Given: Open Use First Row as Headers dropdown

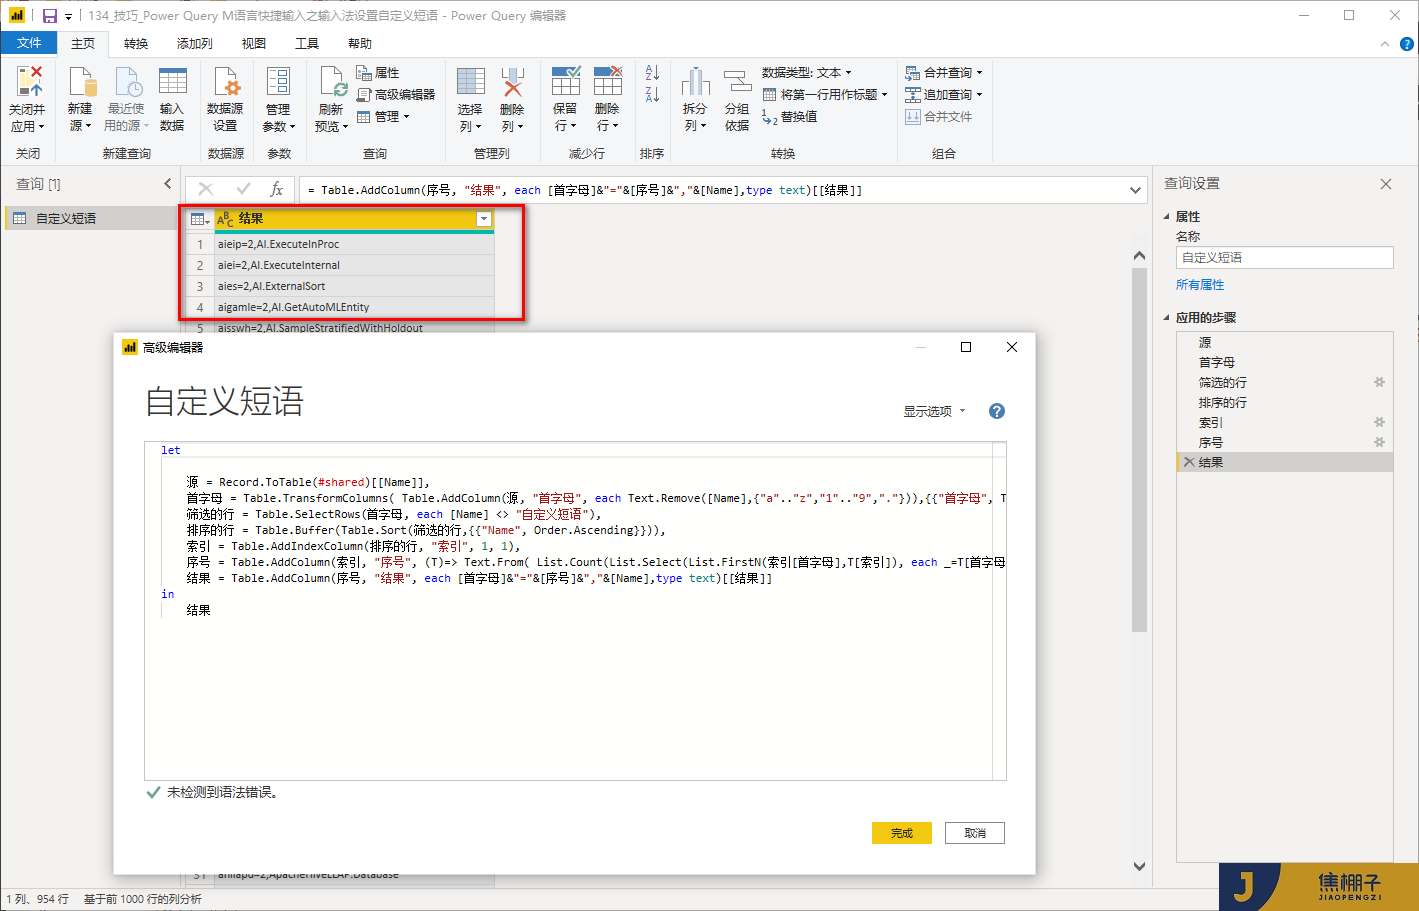Looking at the screenshot, I should click(x=825, y=95).
